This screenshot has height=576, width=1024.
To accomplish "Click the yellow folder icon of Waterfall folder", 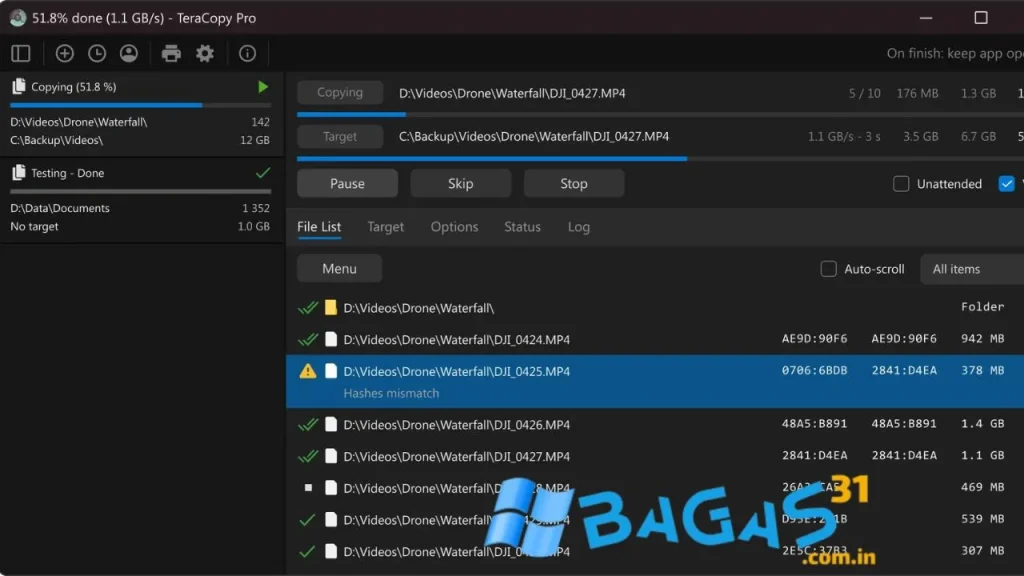I will [x=330, y=308].
